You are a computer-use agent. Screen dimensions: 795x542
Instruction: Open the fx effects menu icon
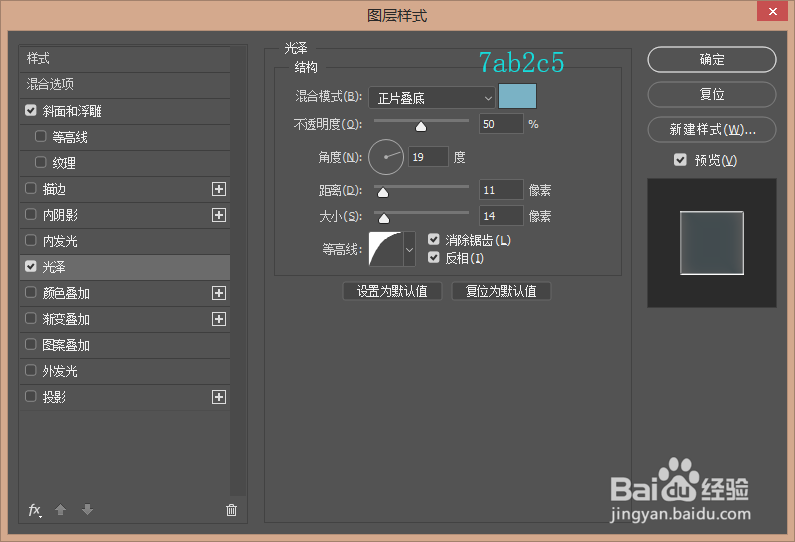pos(34,510)
